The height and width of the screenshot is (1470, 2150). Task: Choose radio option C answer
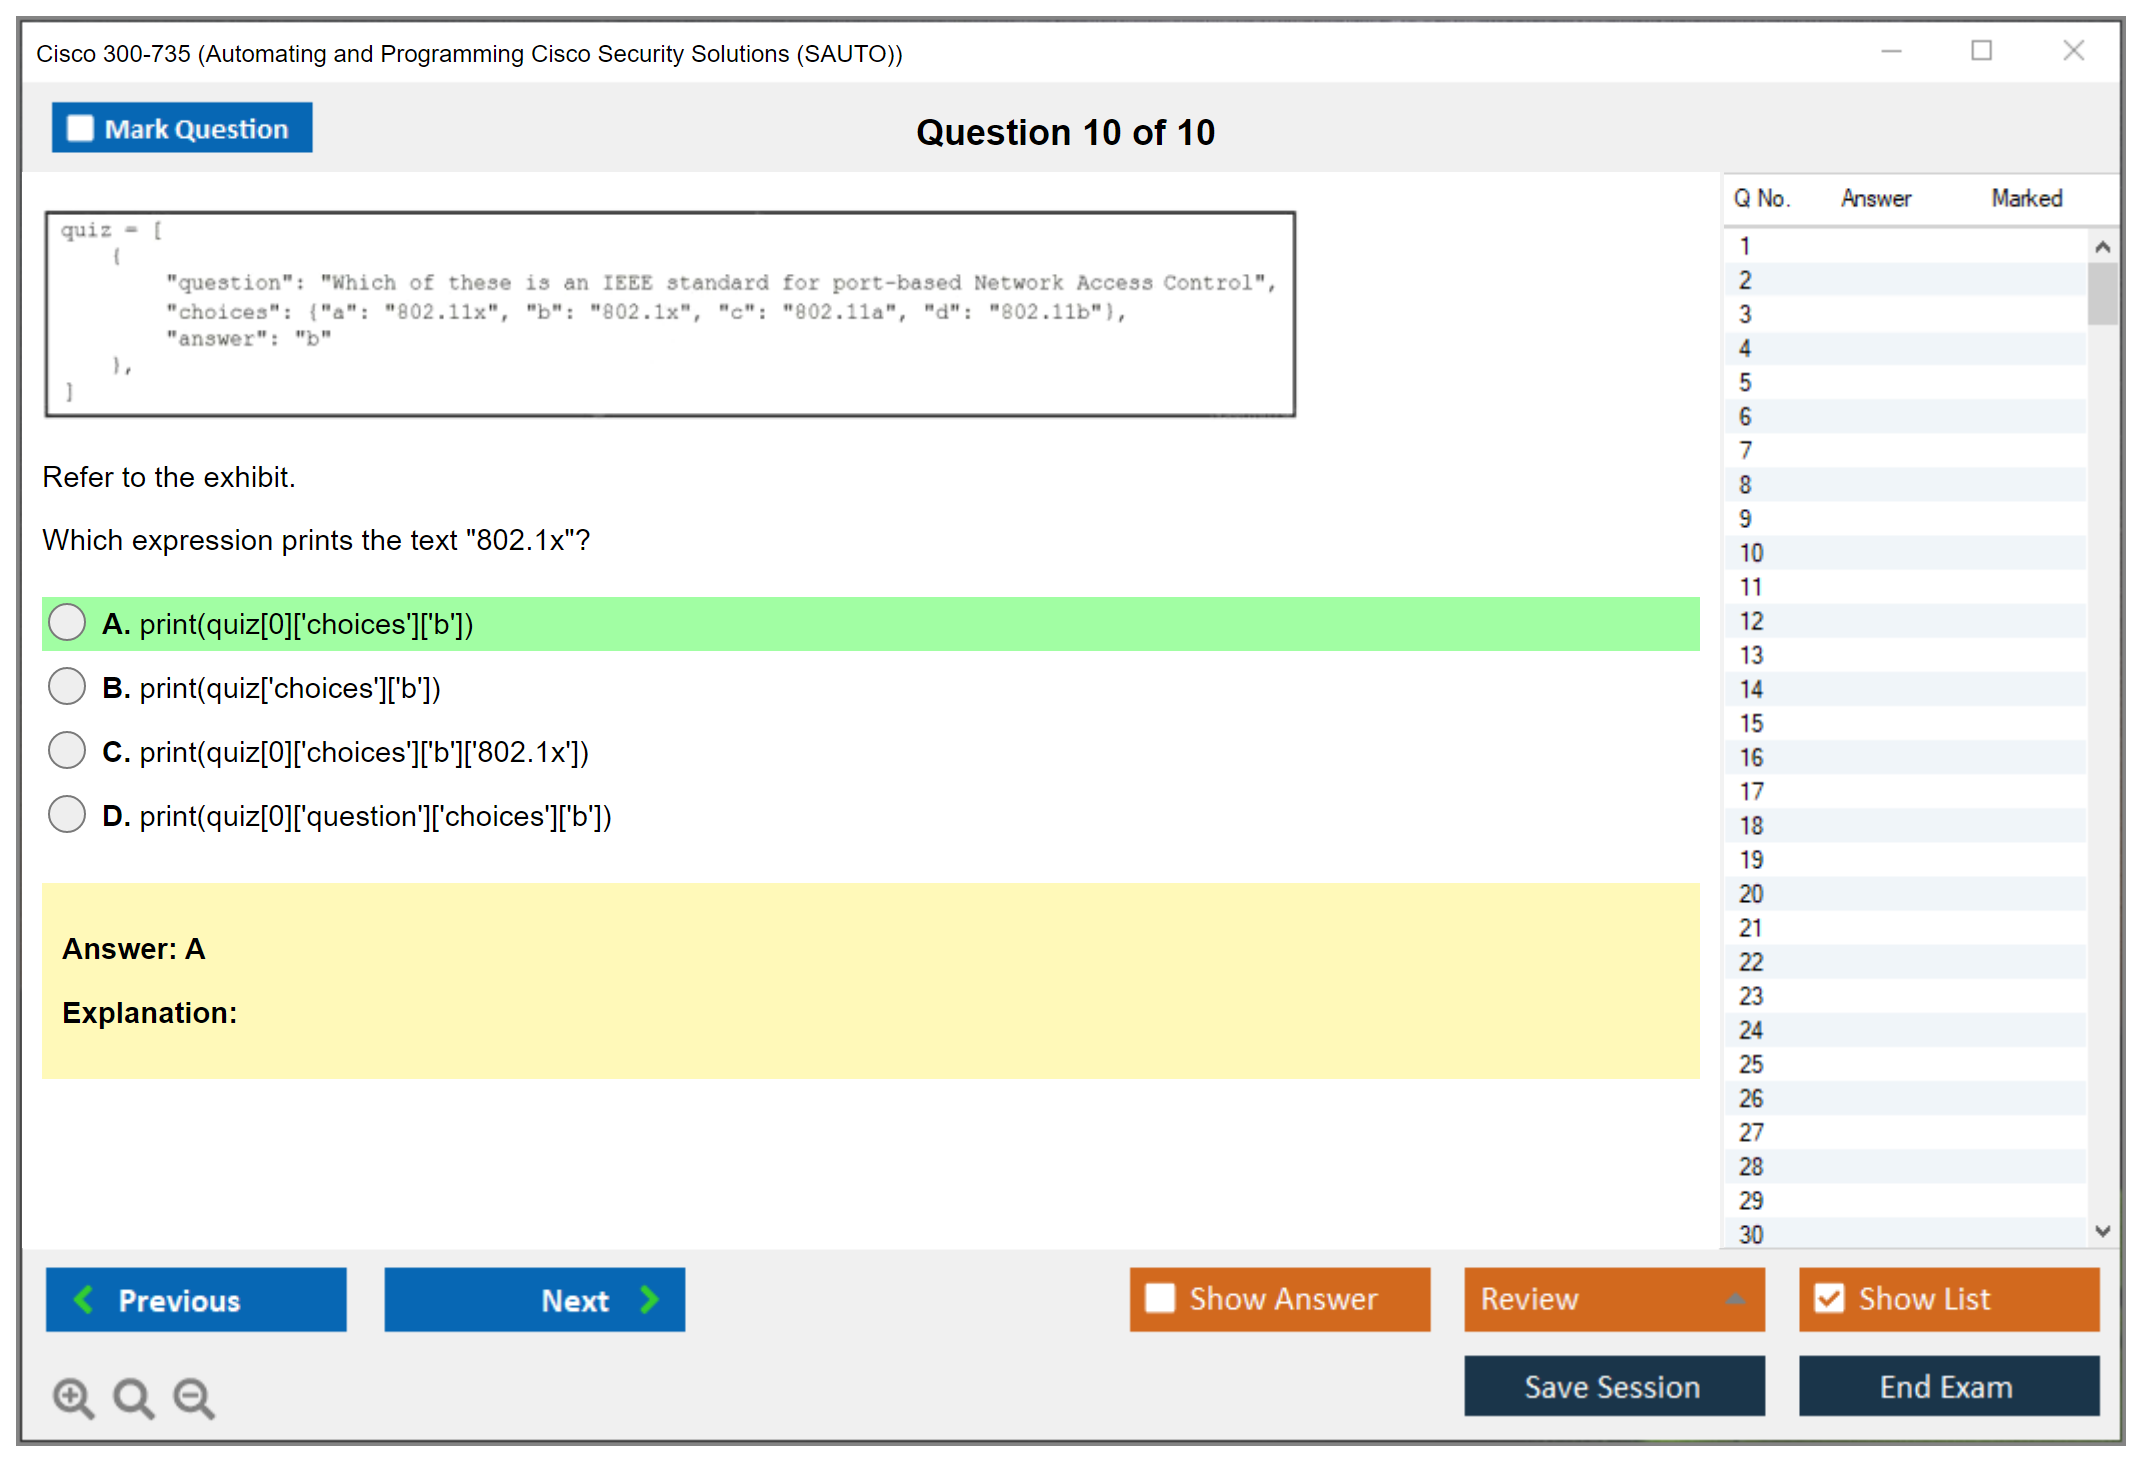[67, 750]
